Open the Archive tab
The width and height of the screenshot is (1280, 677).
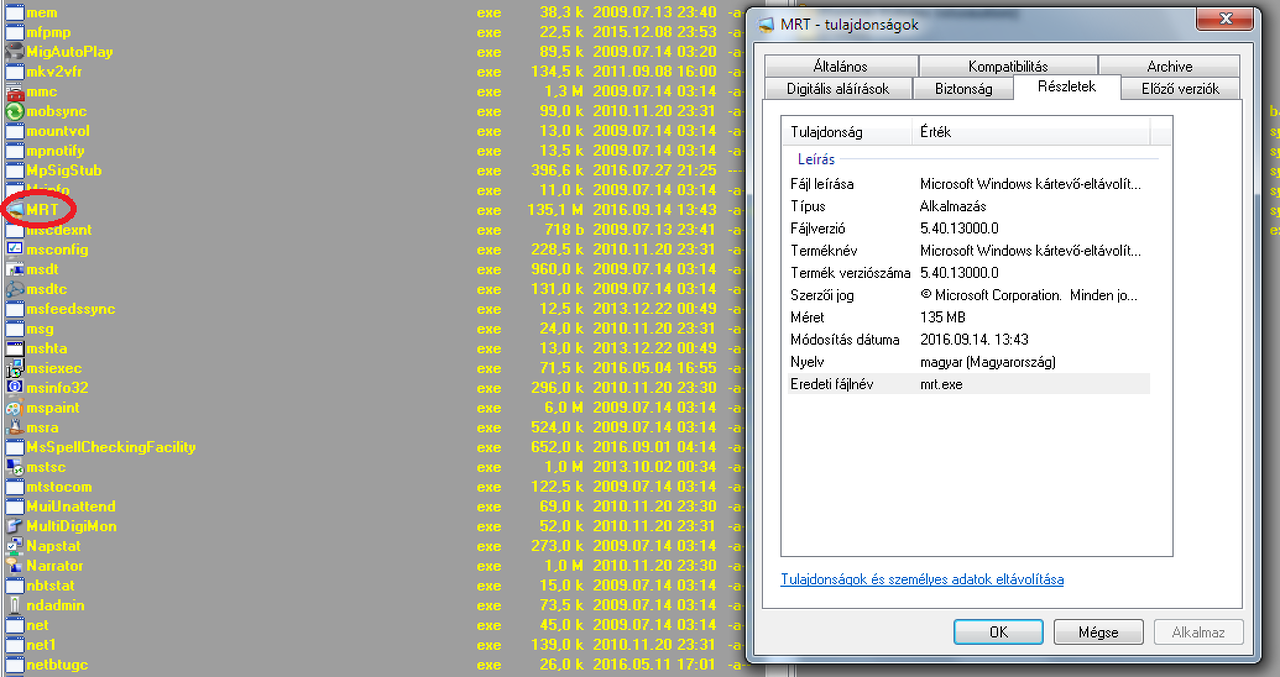(1169, 66)
